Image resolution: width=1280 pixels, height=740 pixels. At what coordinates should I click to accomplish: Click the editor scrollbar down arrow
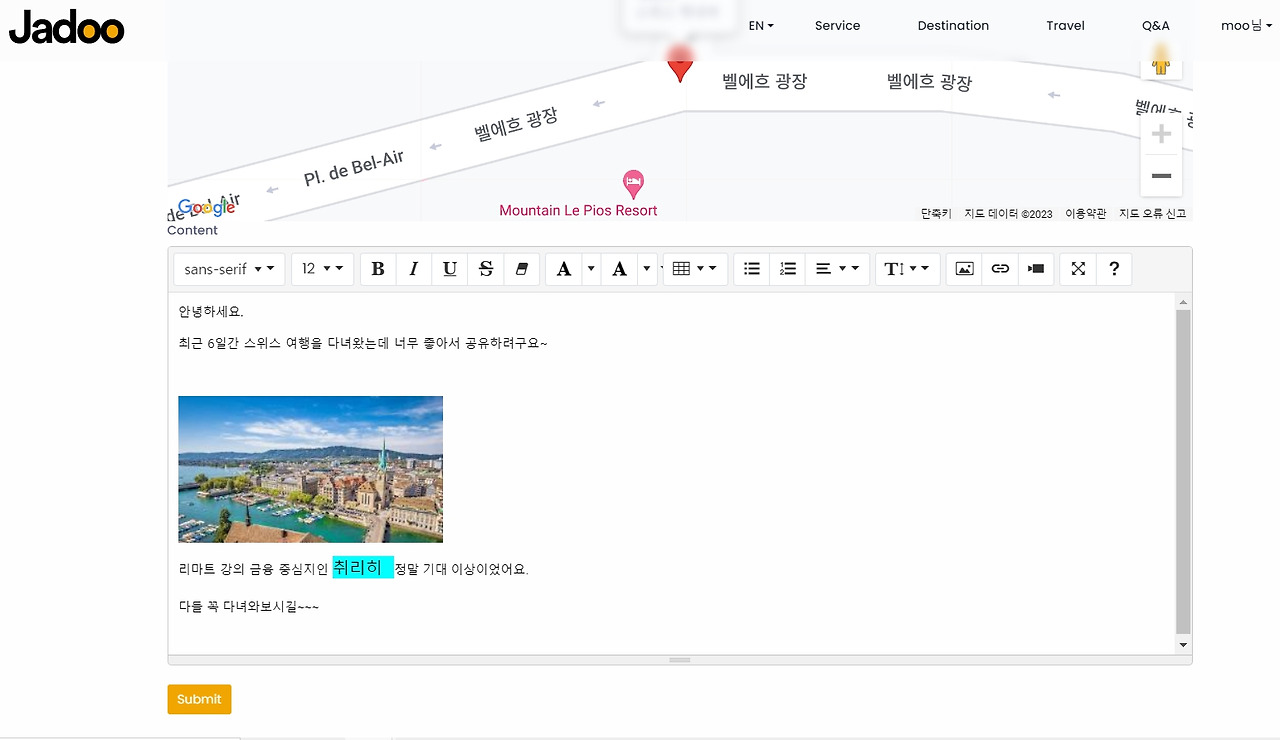(1184, 645)
